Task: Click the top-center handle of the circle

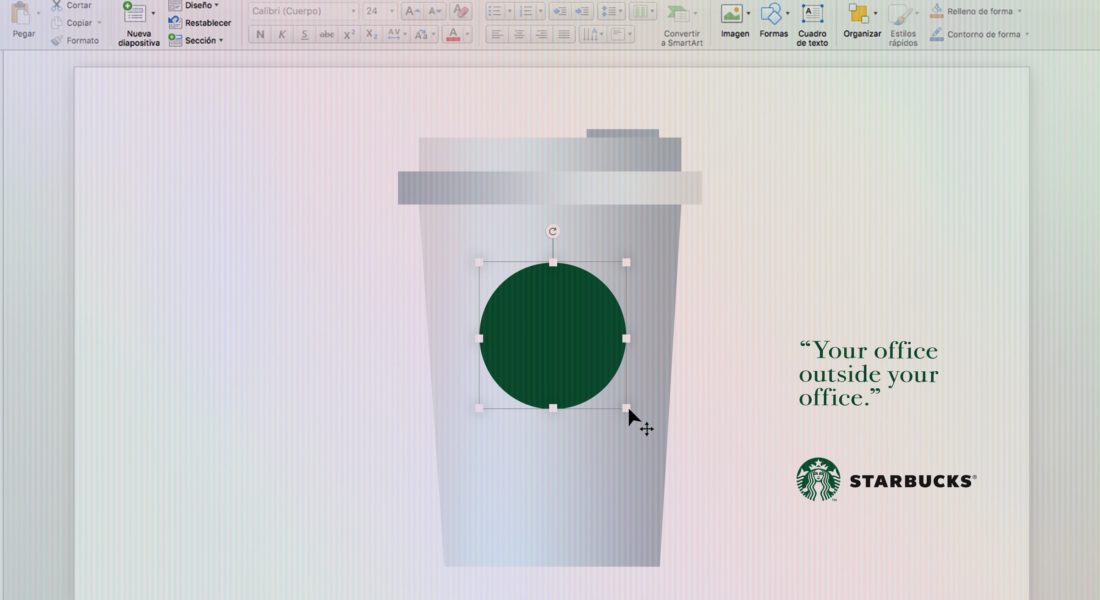Action: [x=553, y=262]
